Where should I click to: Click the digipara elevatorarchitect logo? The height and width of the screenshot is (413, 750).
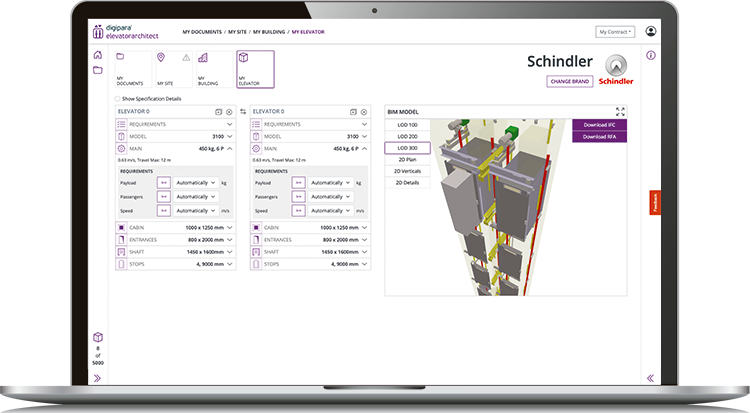point(125,32)
